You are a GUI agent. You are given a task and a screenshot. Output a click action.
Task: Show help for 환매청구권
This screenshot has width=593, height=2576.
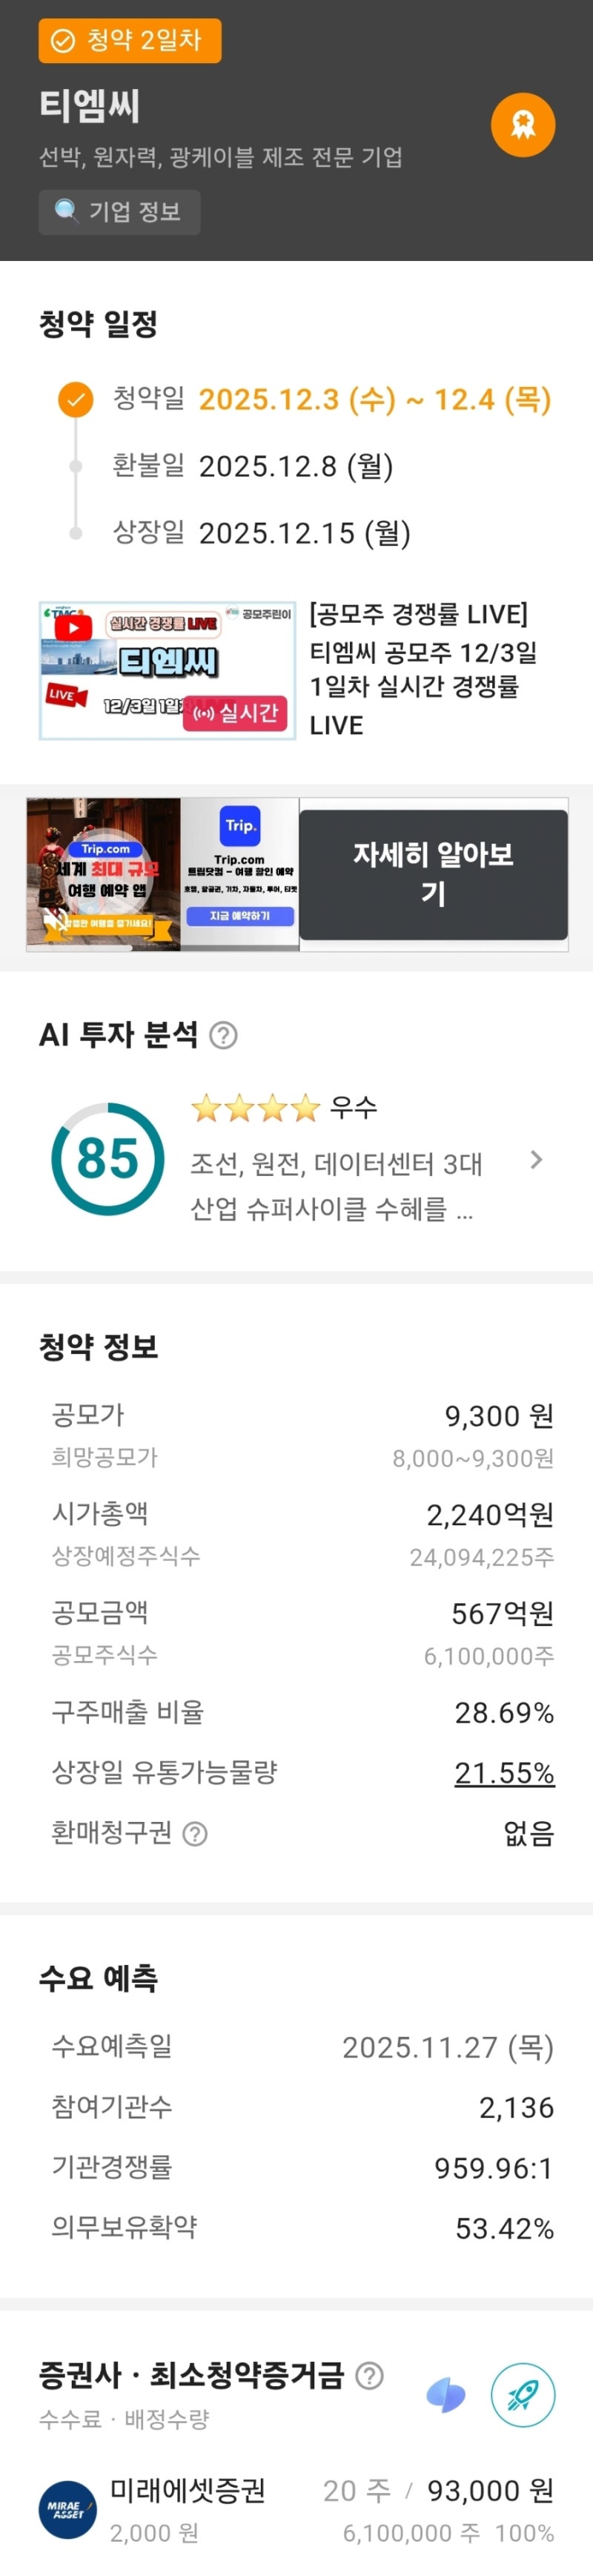coord(195,1833)
